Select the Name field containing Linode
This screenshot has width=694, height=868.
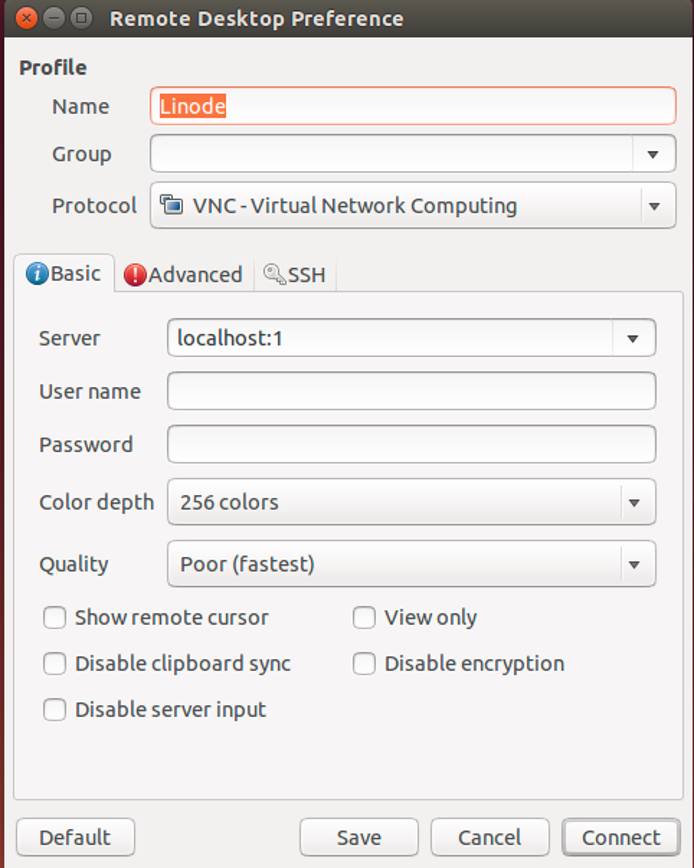tap(410, 106)
